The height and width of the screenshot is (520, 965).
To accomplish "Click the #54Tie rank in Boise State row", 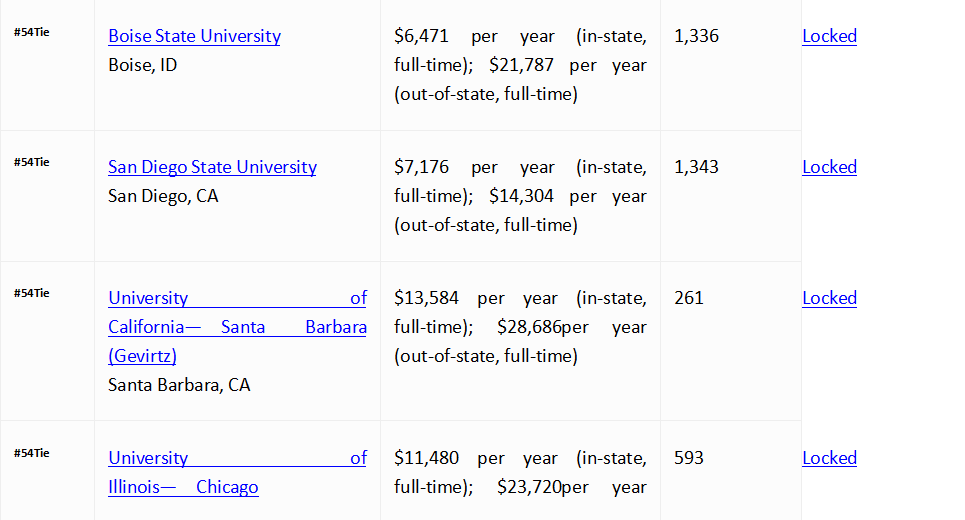I will [x=32, y=33].
